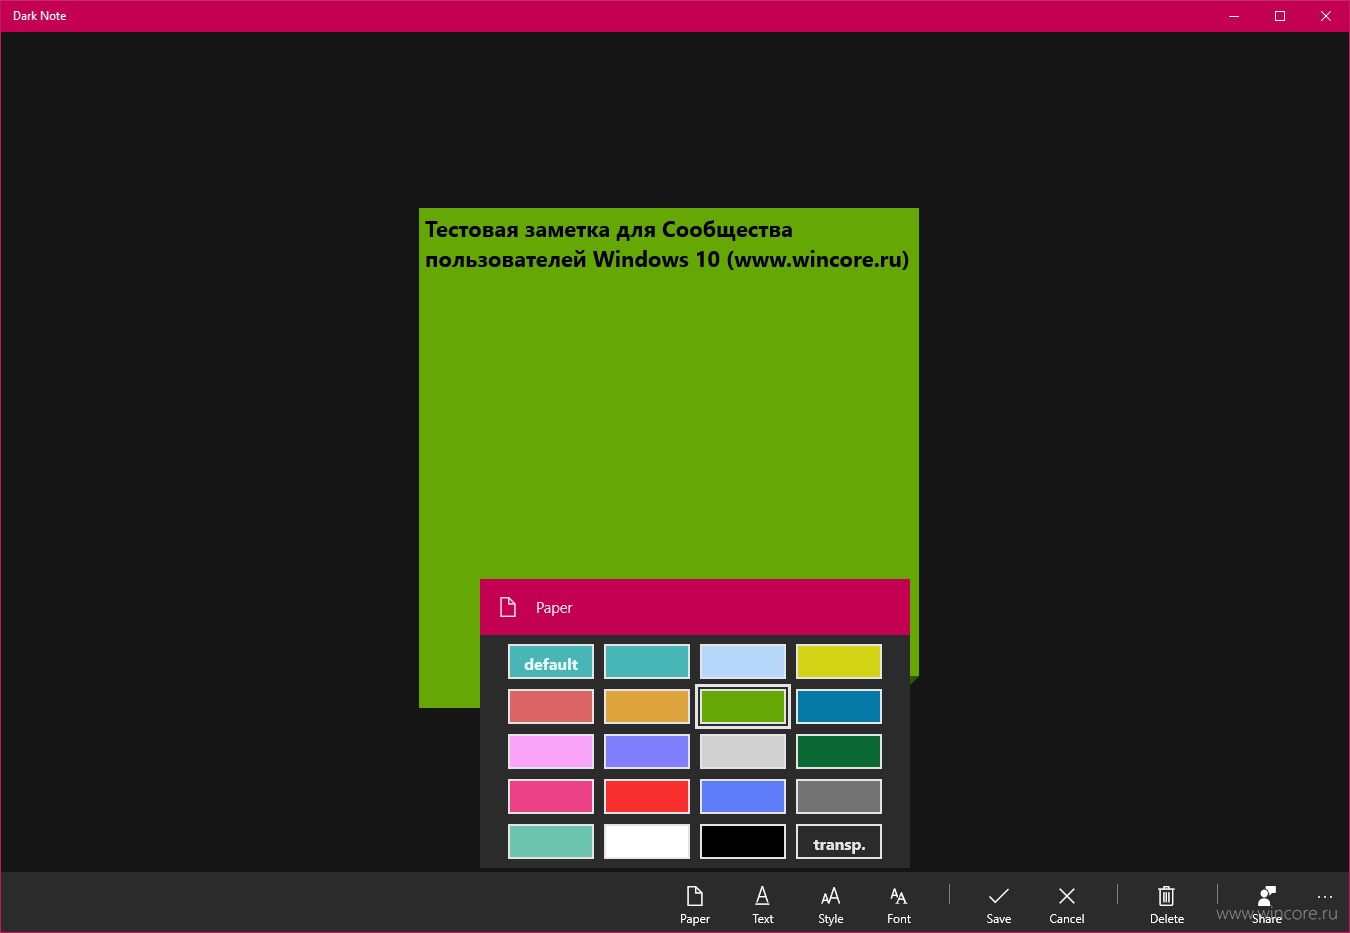Image resolution: width=1350 pixels, height=933 pixels.
Task: Pick the teal paper swatch next to default
Action: coord(647,662)
